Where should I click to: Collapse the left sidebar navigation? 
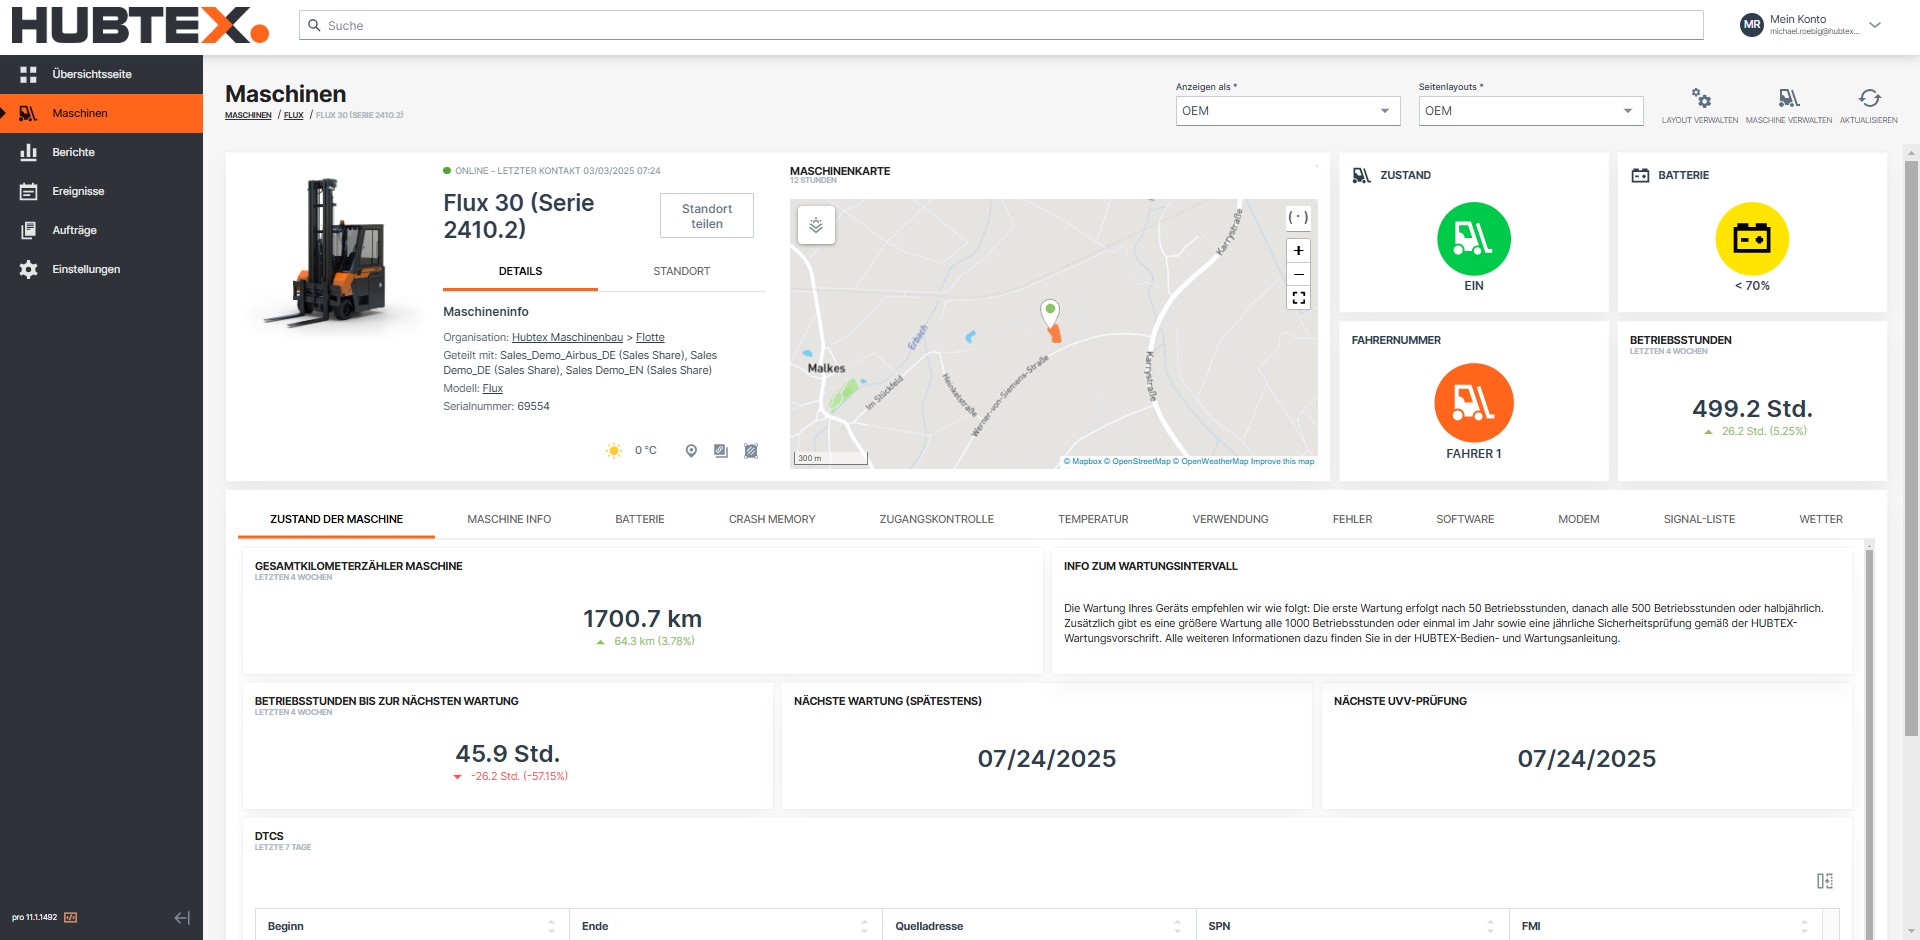[181, 918]
